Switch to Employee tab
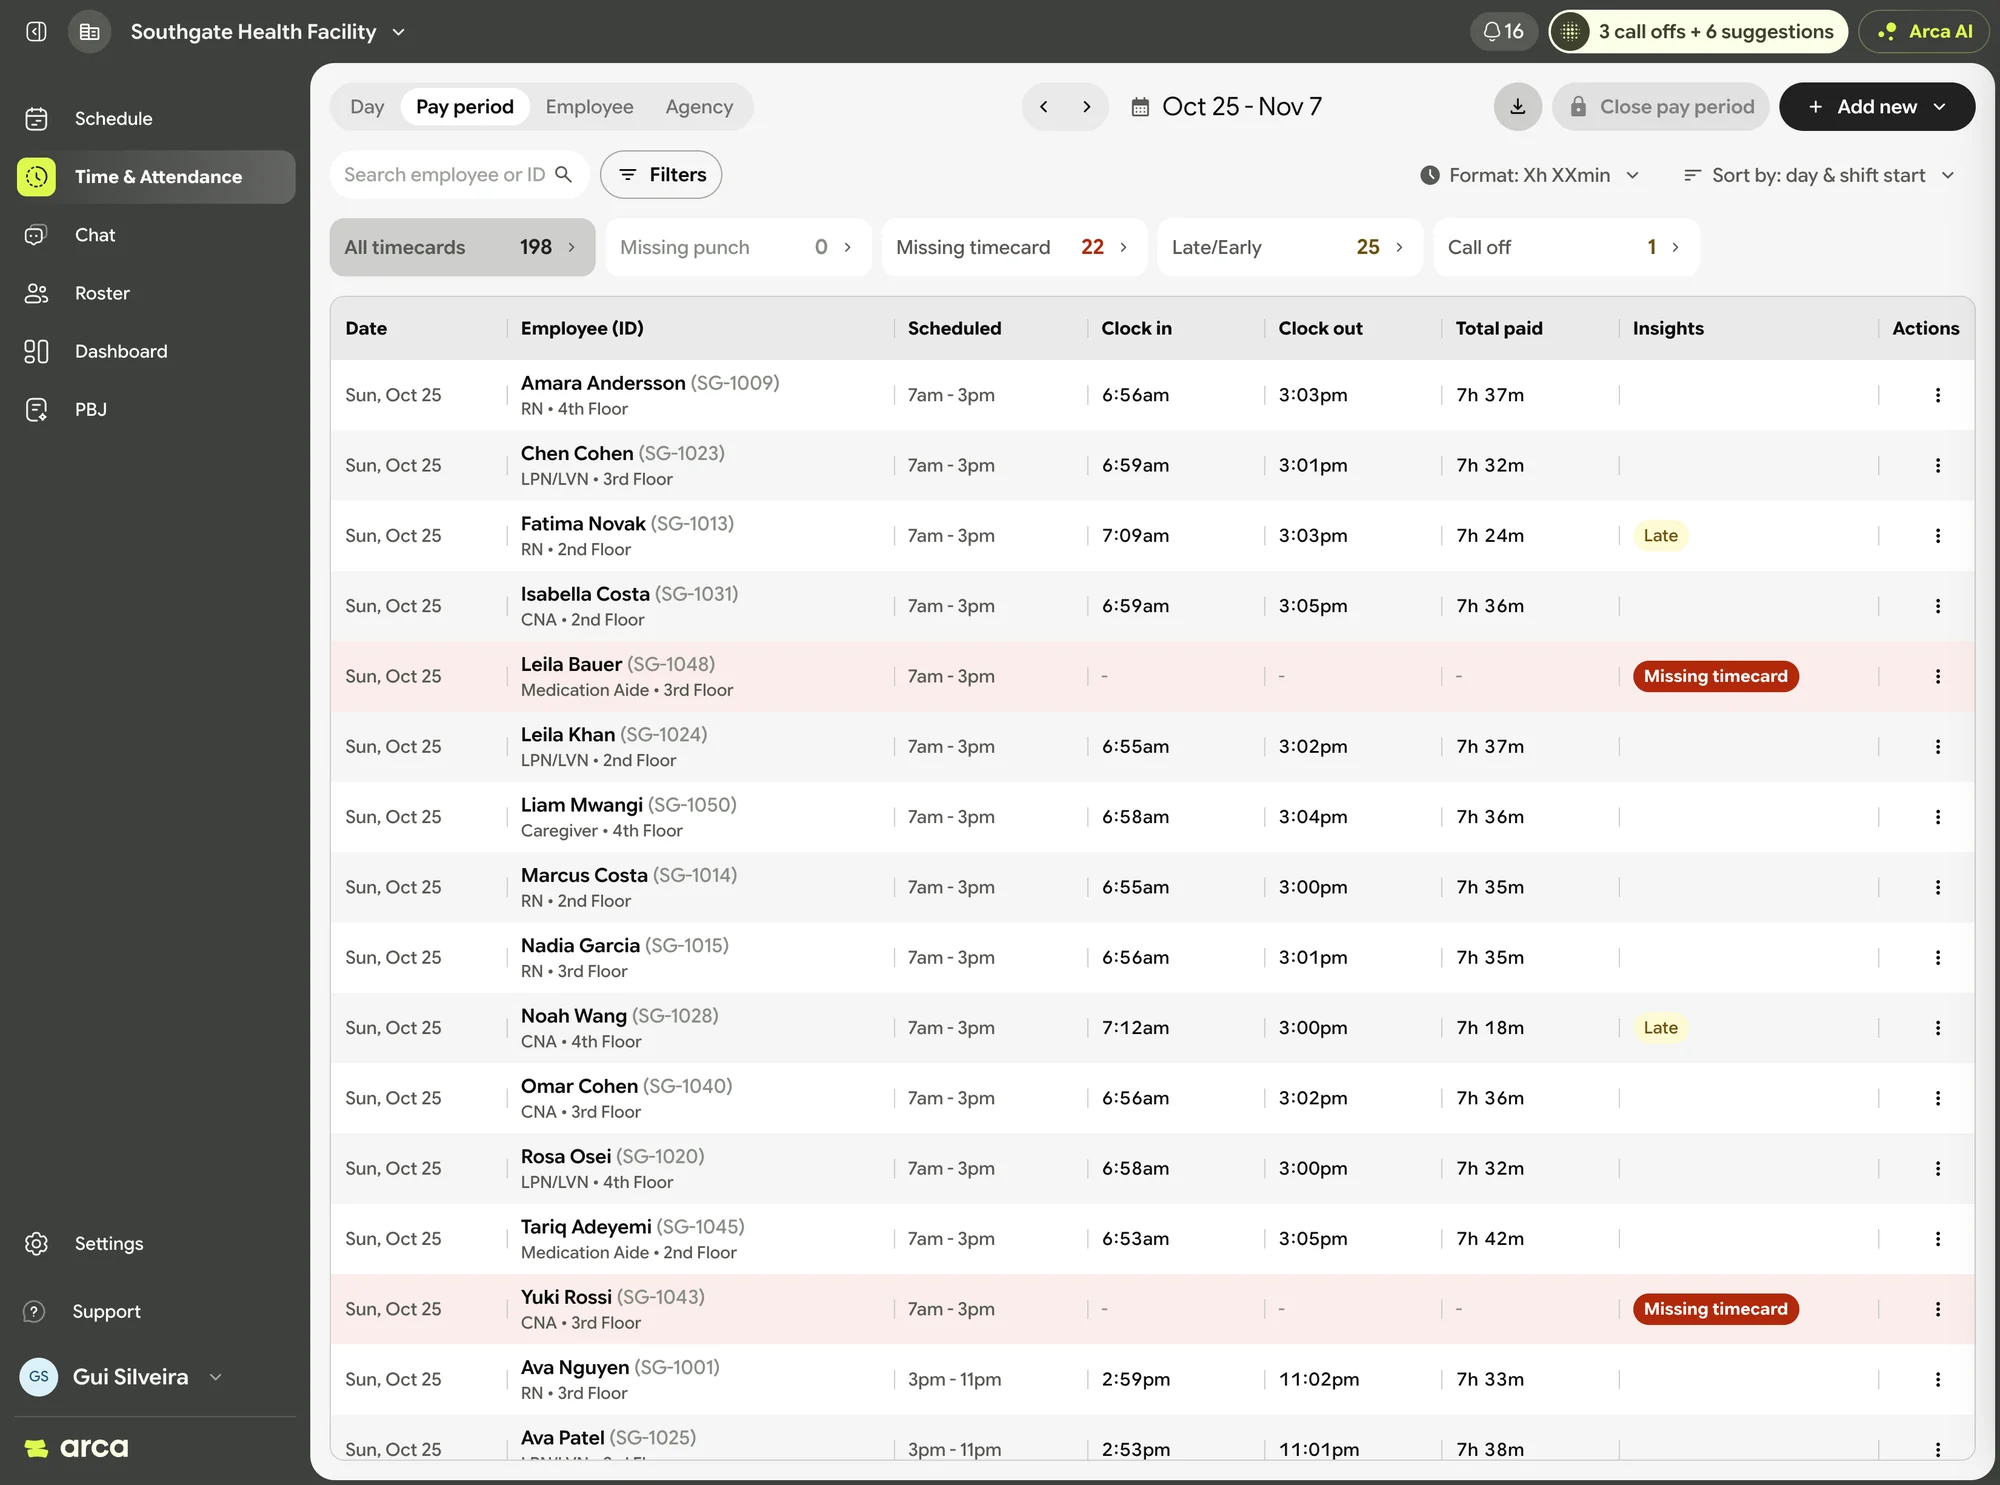 pos(589,107)
